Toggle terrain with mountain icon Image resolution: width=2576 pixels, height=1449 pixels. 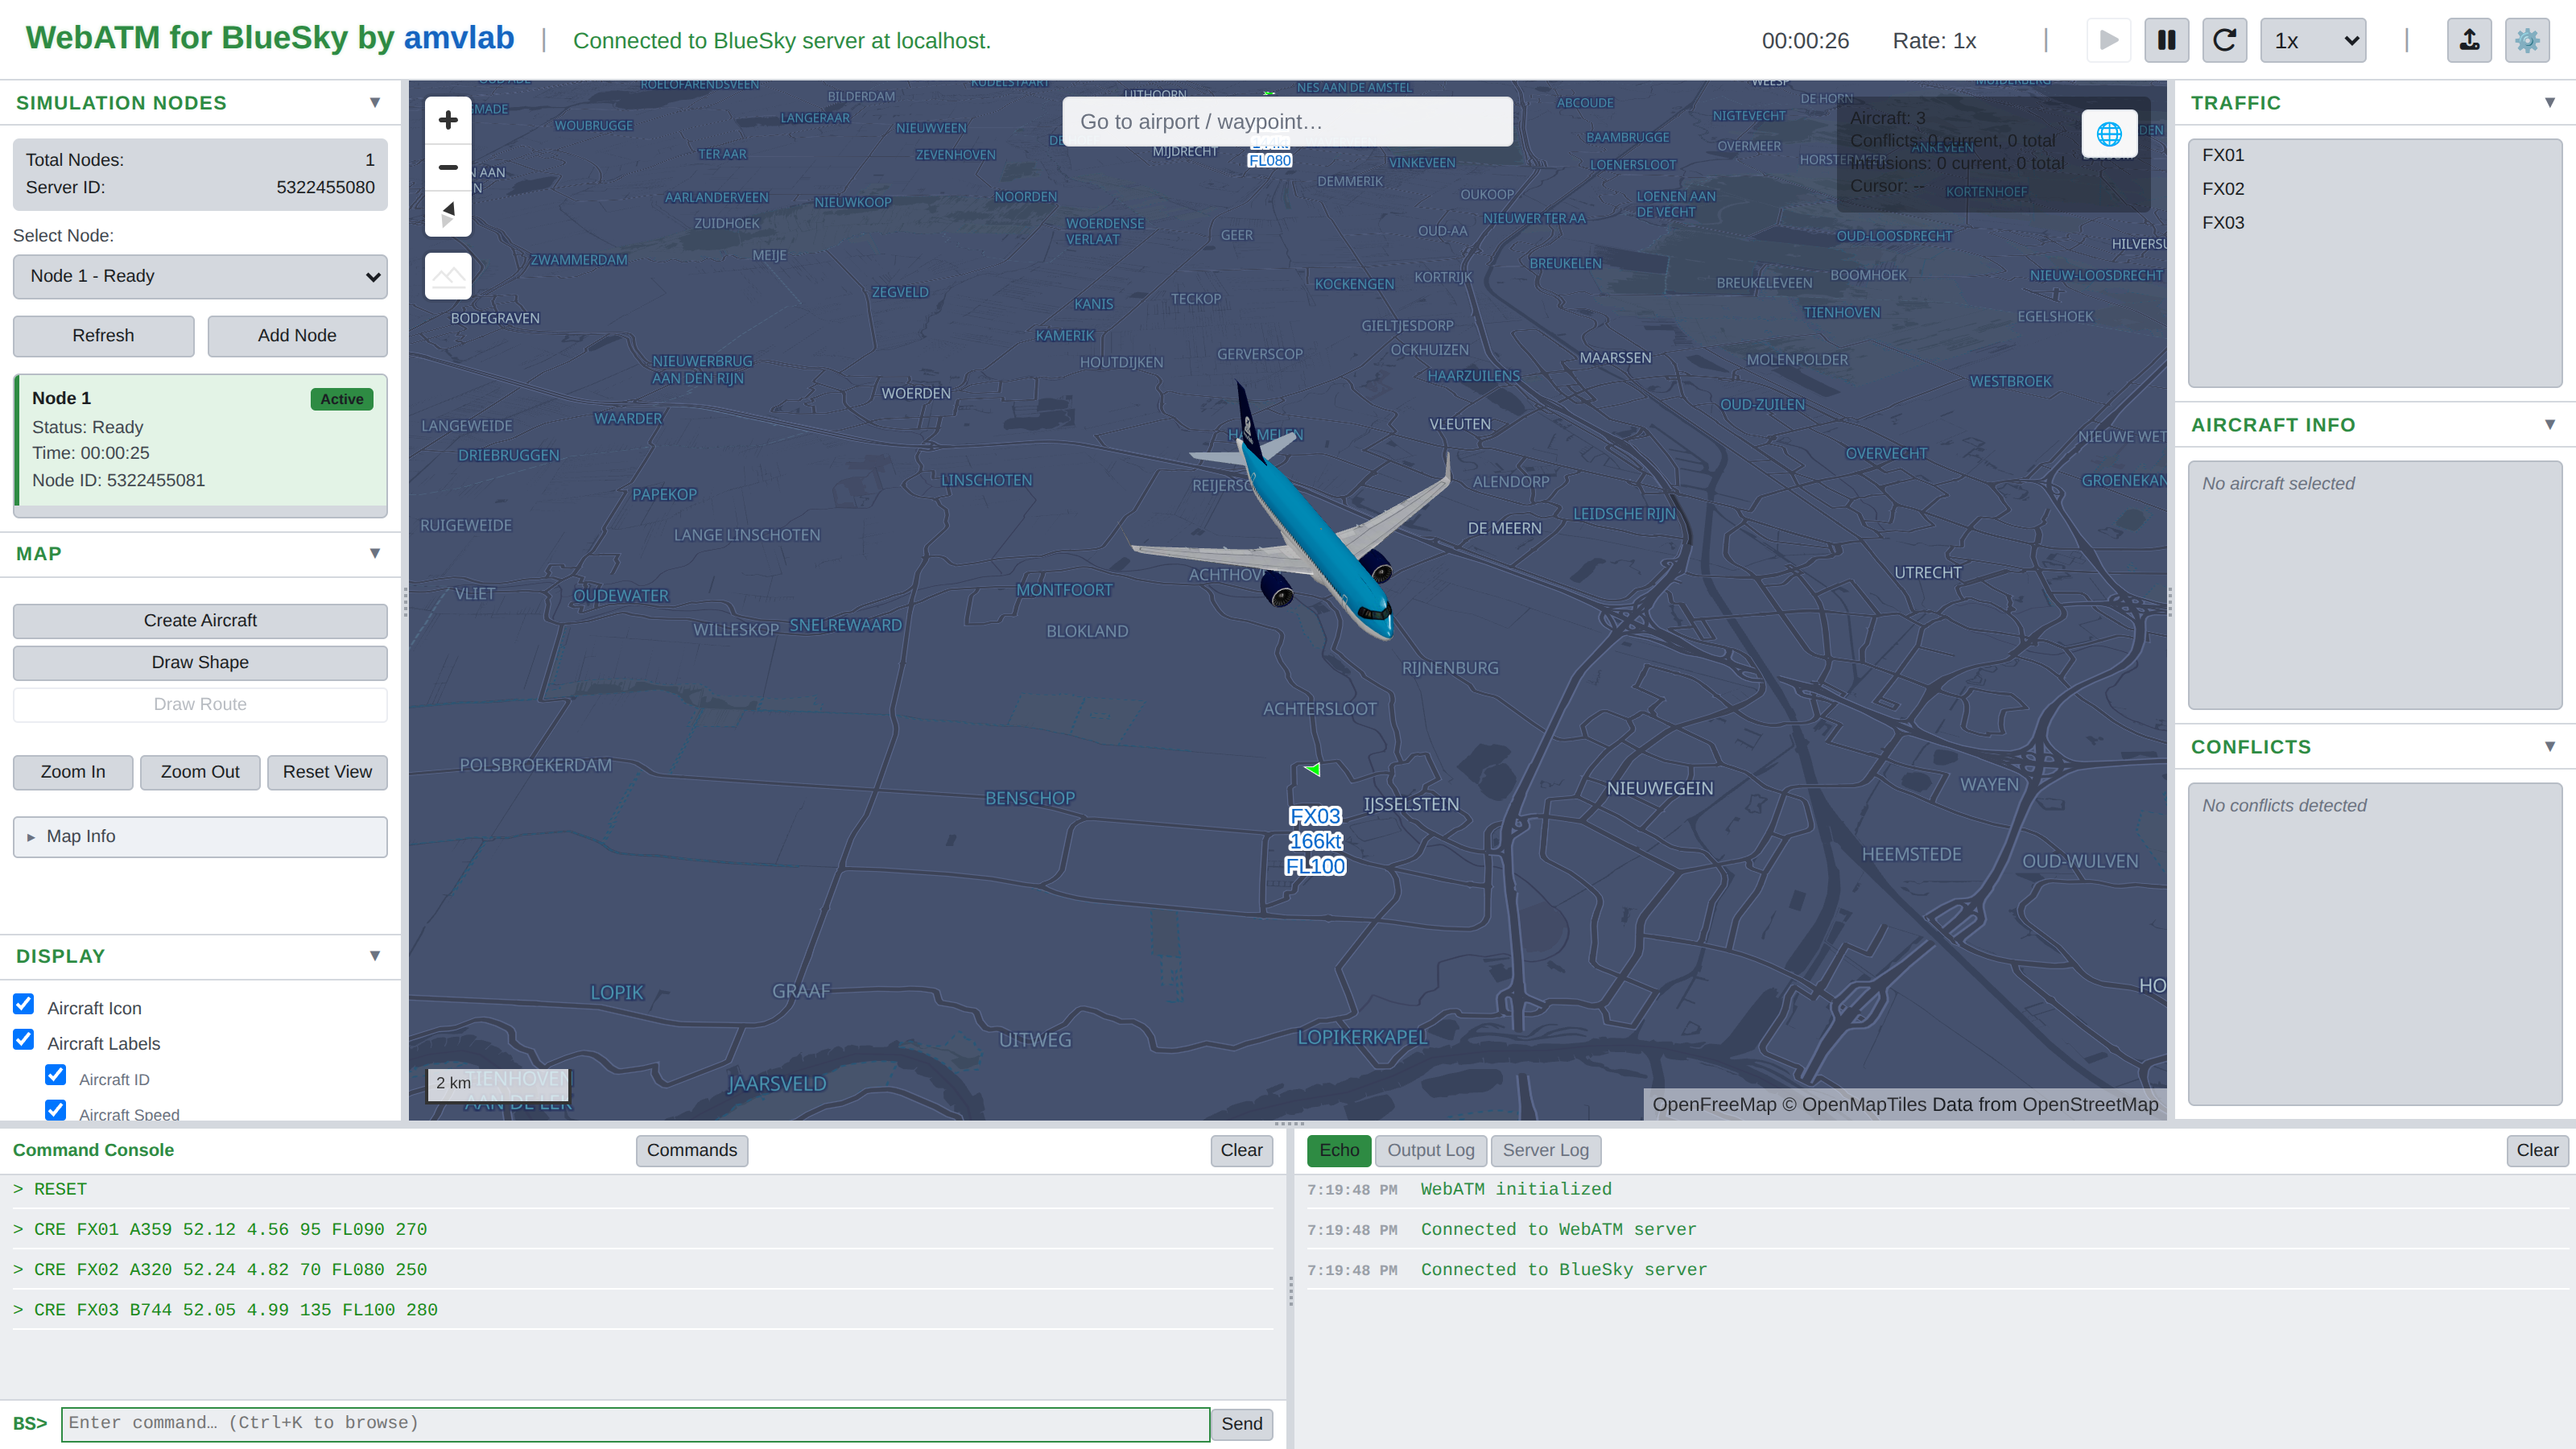[448, 276]
